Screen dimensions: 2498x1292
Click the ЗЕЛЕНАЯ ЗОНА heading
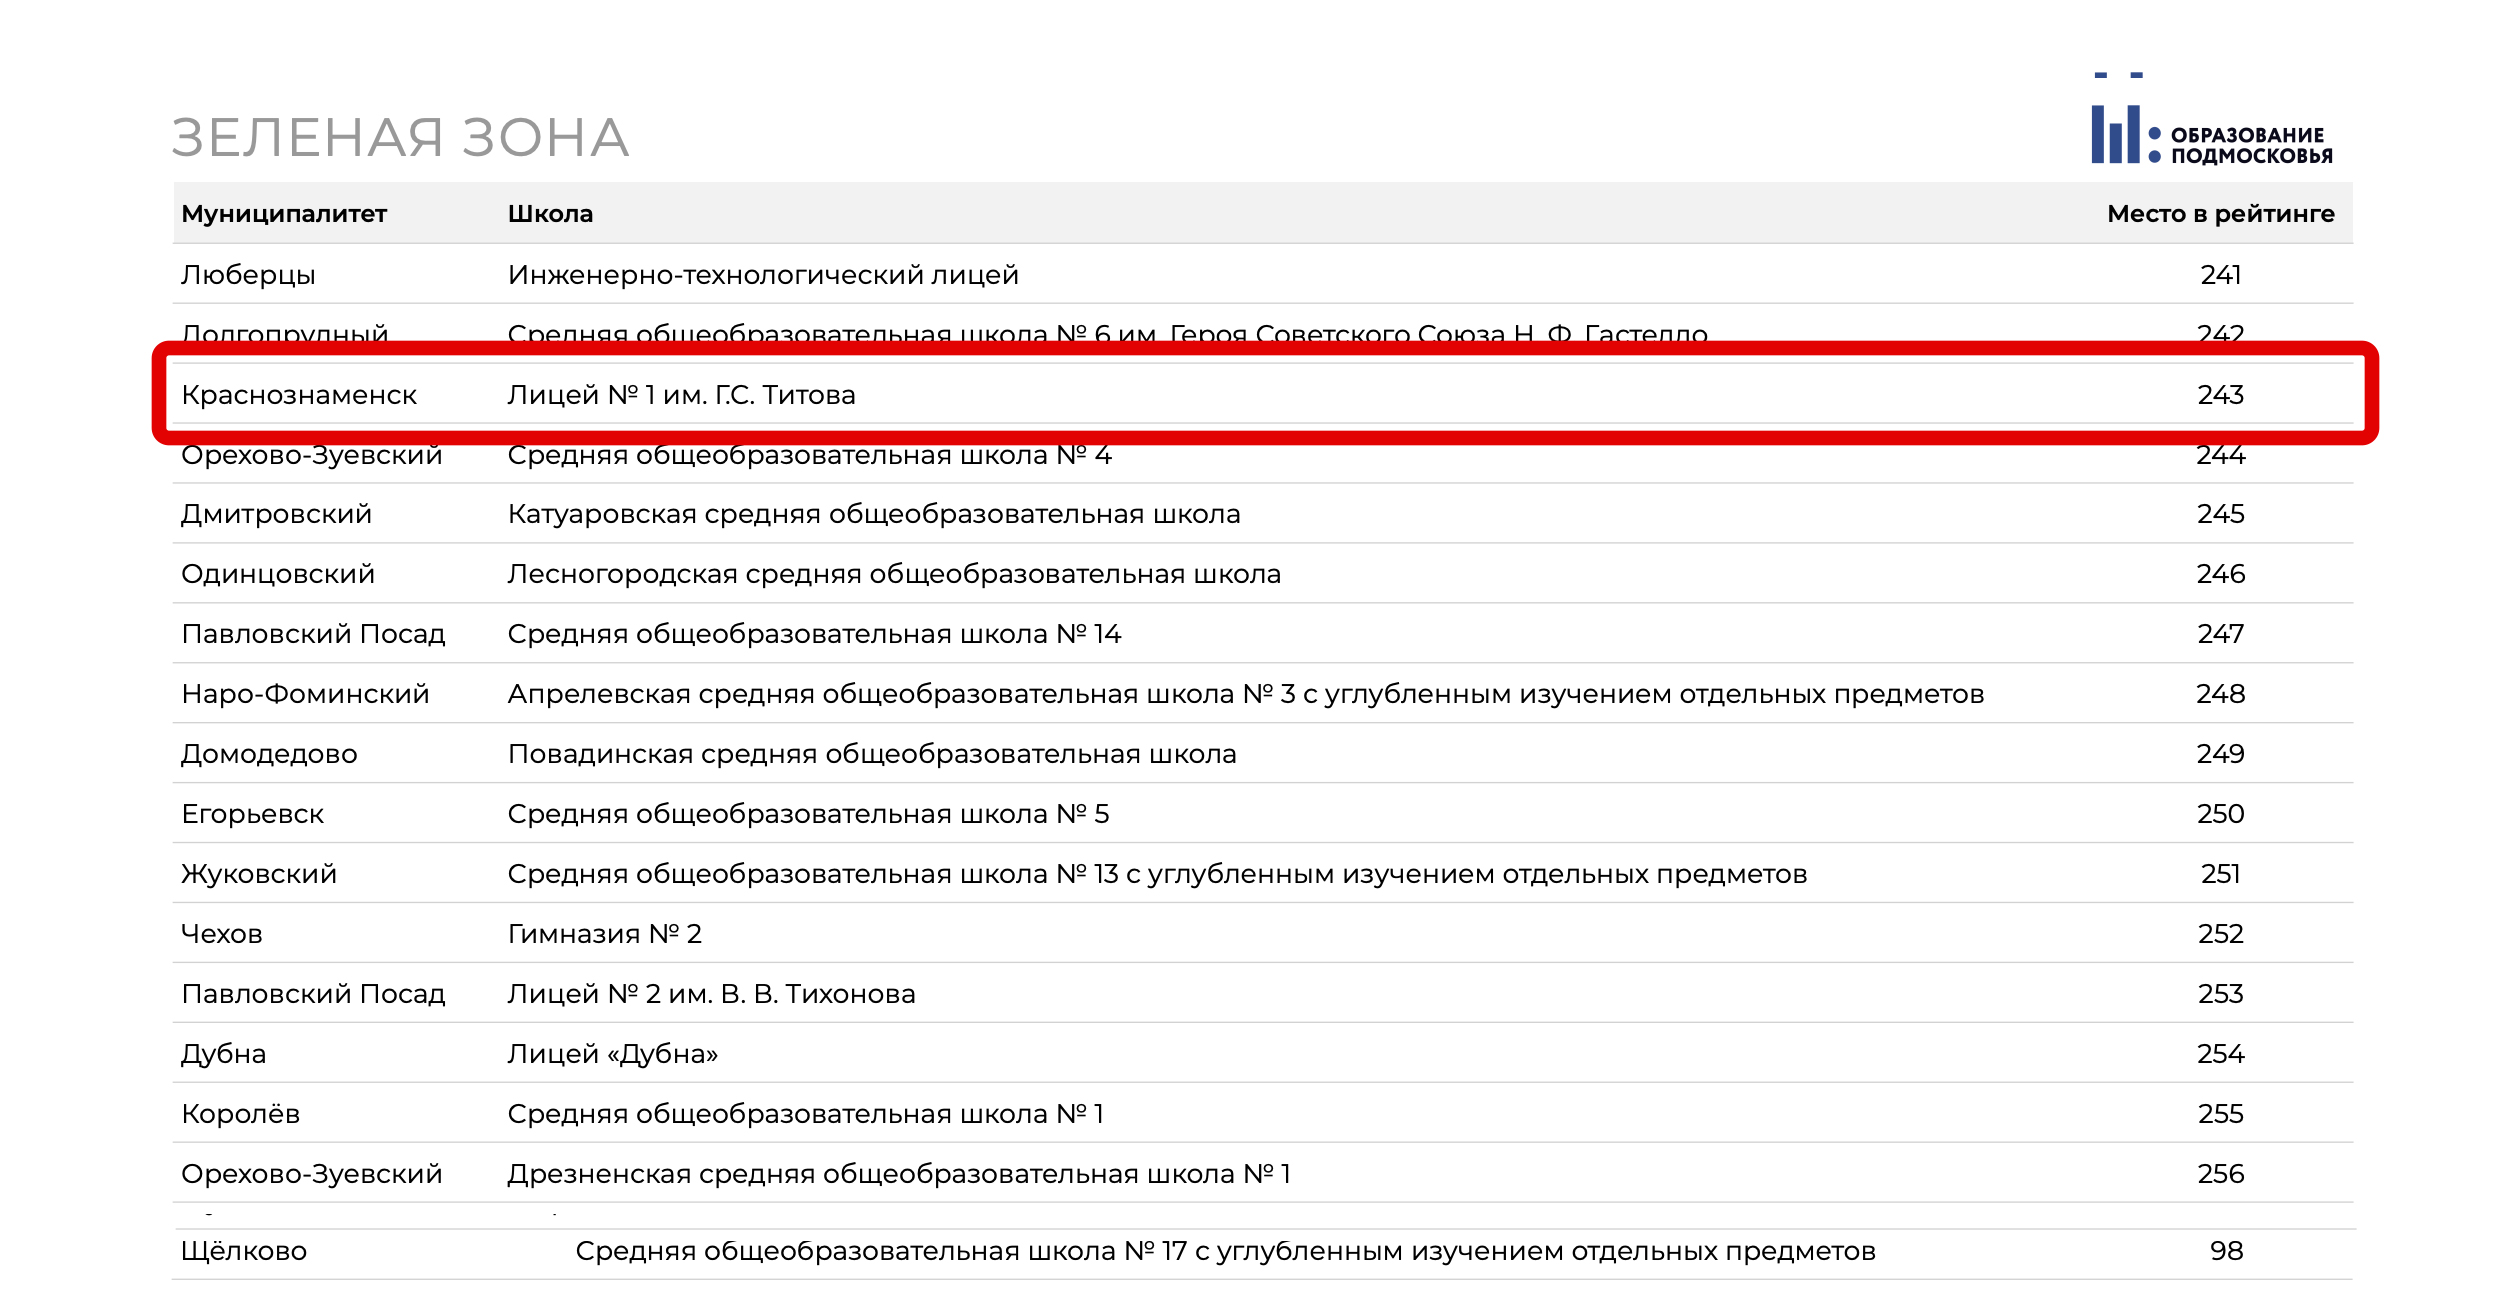tap(400, 138)
